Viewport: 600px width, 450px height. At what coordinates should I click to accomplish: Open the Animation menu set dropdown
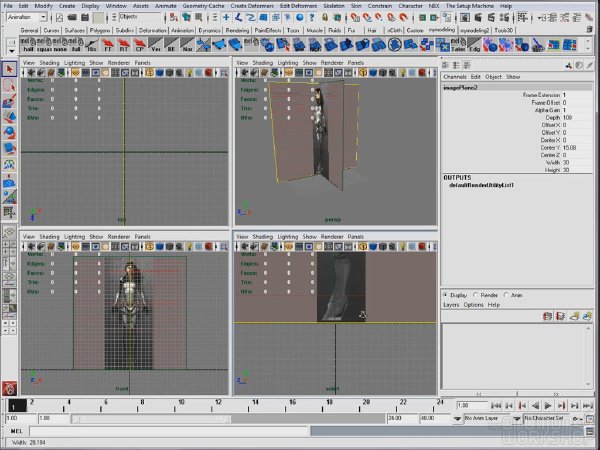(x=27, y=17)
